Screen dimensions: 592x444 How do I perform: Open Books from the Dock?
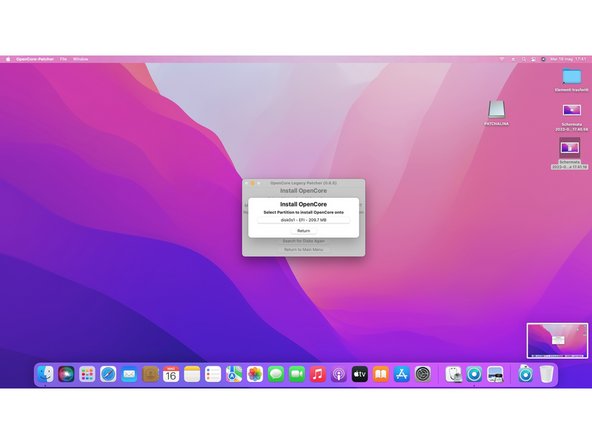click(x=381, y=375)
